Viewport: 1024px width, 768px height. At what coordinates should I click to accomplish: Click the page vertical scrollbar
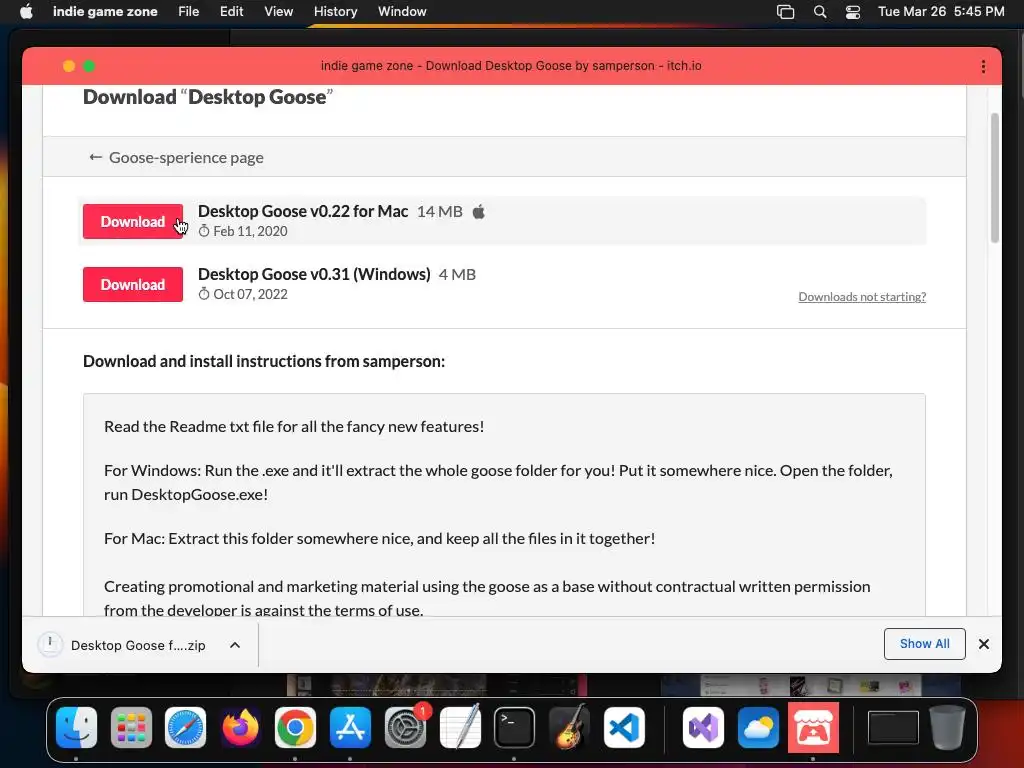995,178
